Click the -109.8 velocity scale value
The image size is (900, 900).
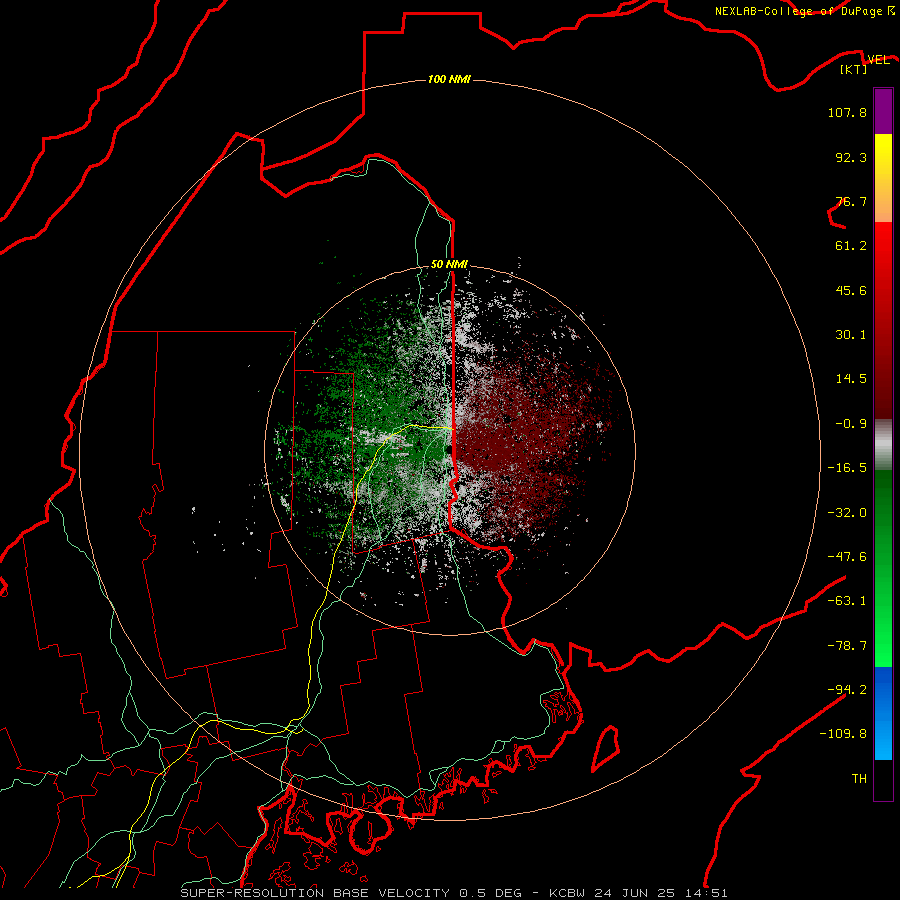coord(843,734)
